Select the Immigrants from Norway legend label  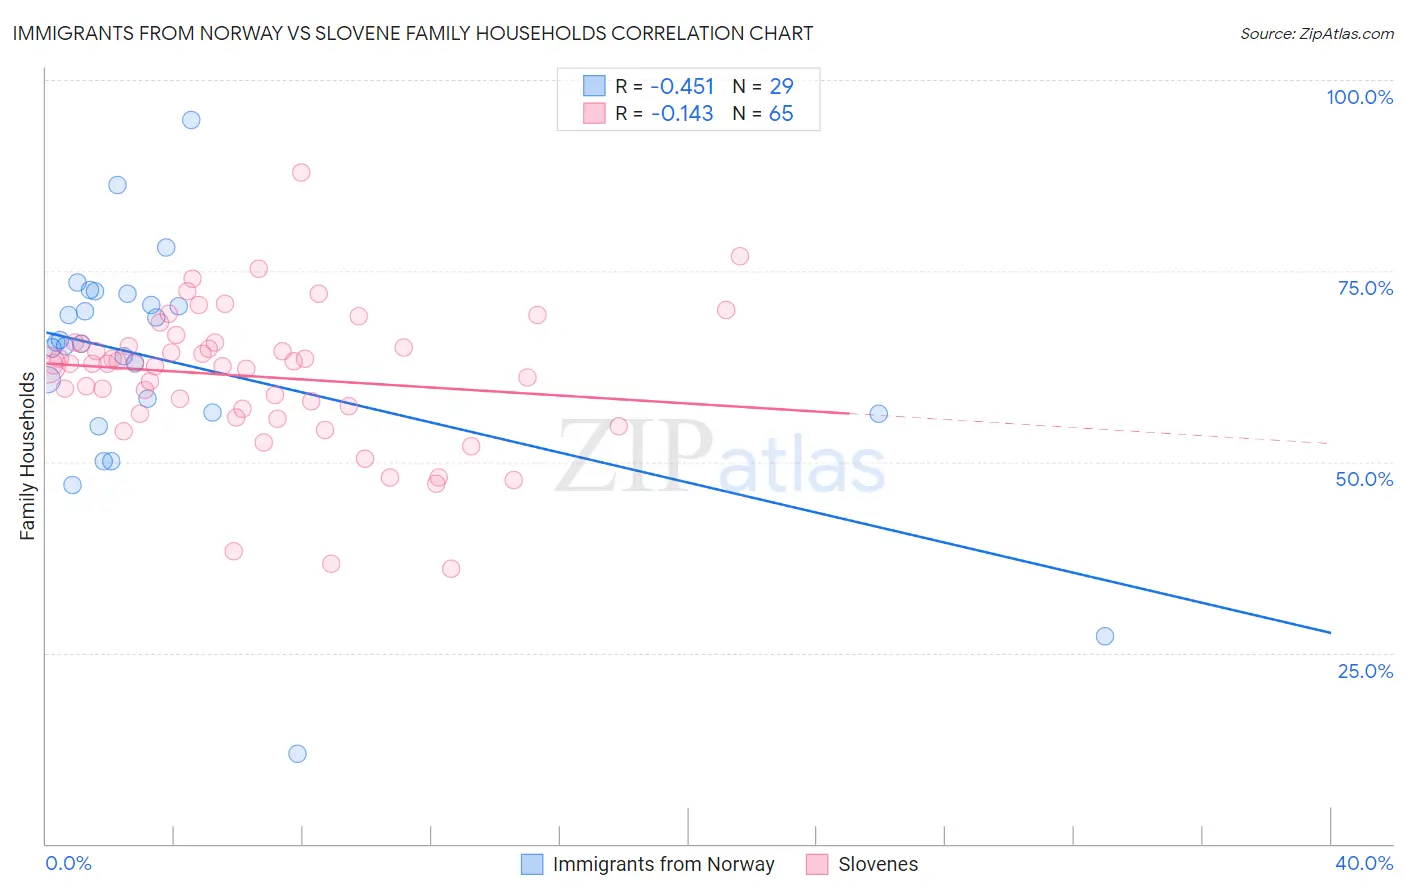664,864
